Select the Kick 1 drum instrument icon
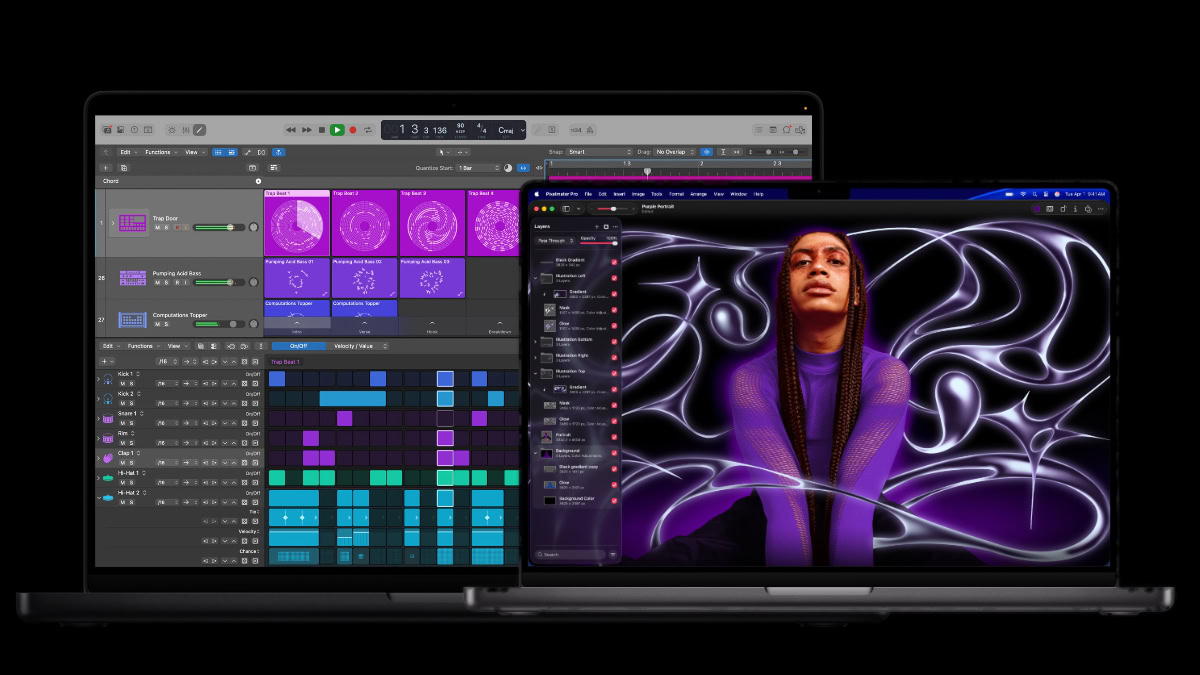The image size is (1200, 675). coord(107,379)
